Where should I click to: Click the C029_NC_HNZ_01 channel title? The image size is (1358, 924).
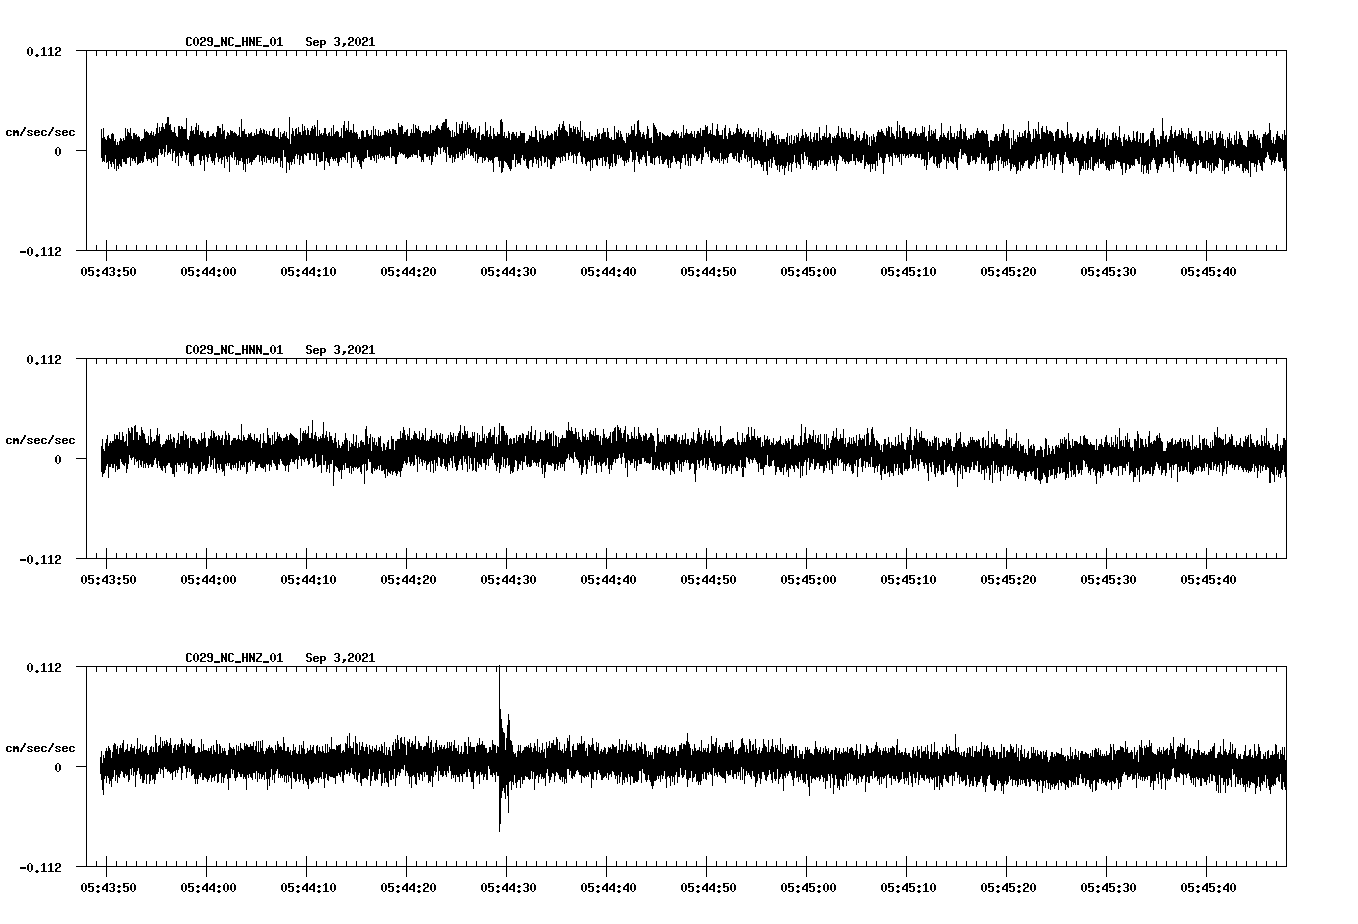pyautogui.click(x=234, y=658)
